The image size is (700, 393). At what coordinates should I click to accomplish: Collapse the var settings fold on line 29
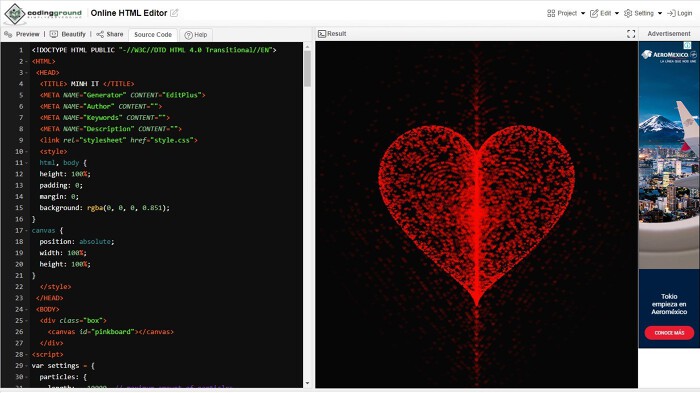click(x=26, y=365)
